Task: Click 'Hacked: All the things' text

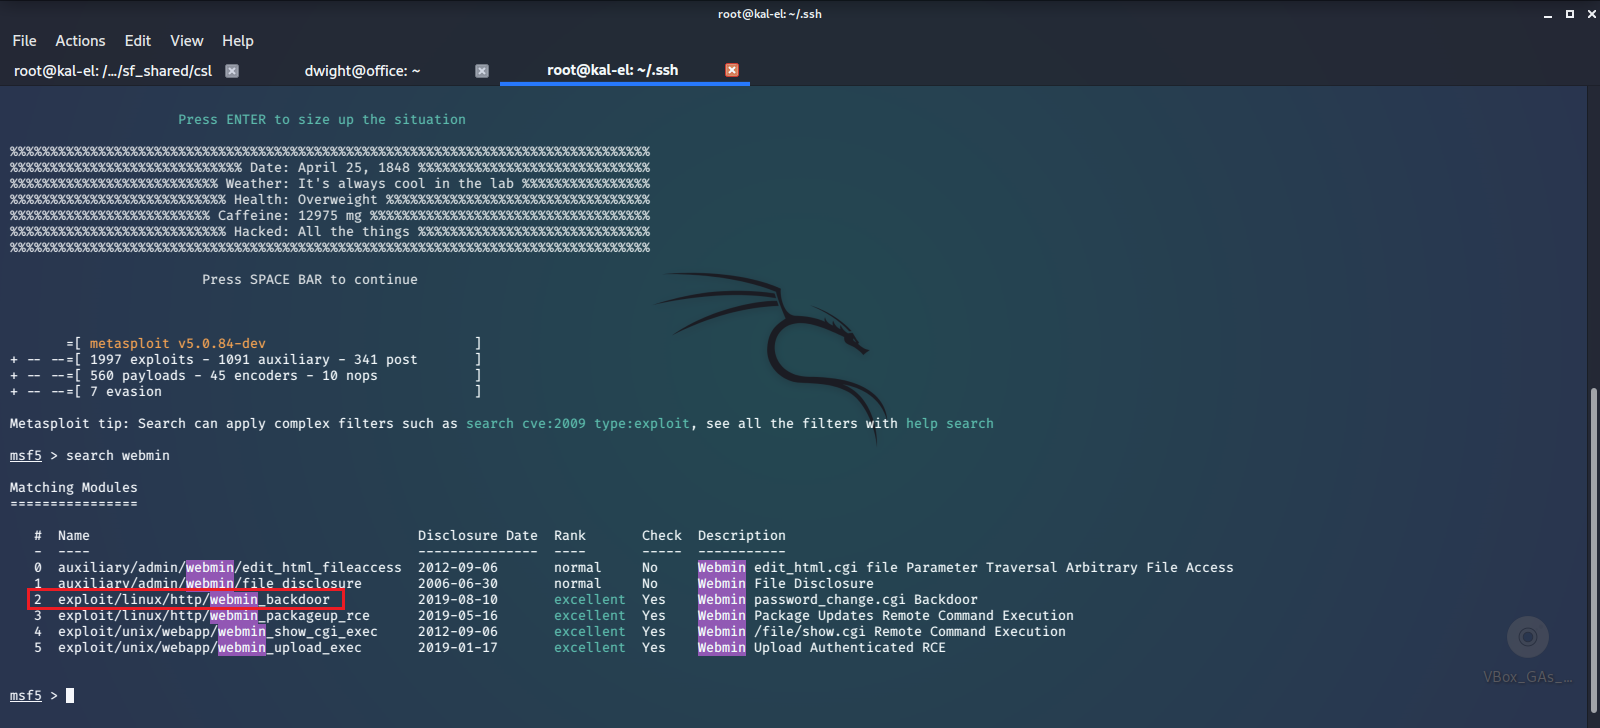Action: click(x=322, y=231)
